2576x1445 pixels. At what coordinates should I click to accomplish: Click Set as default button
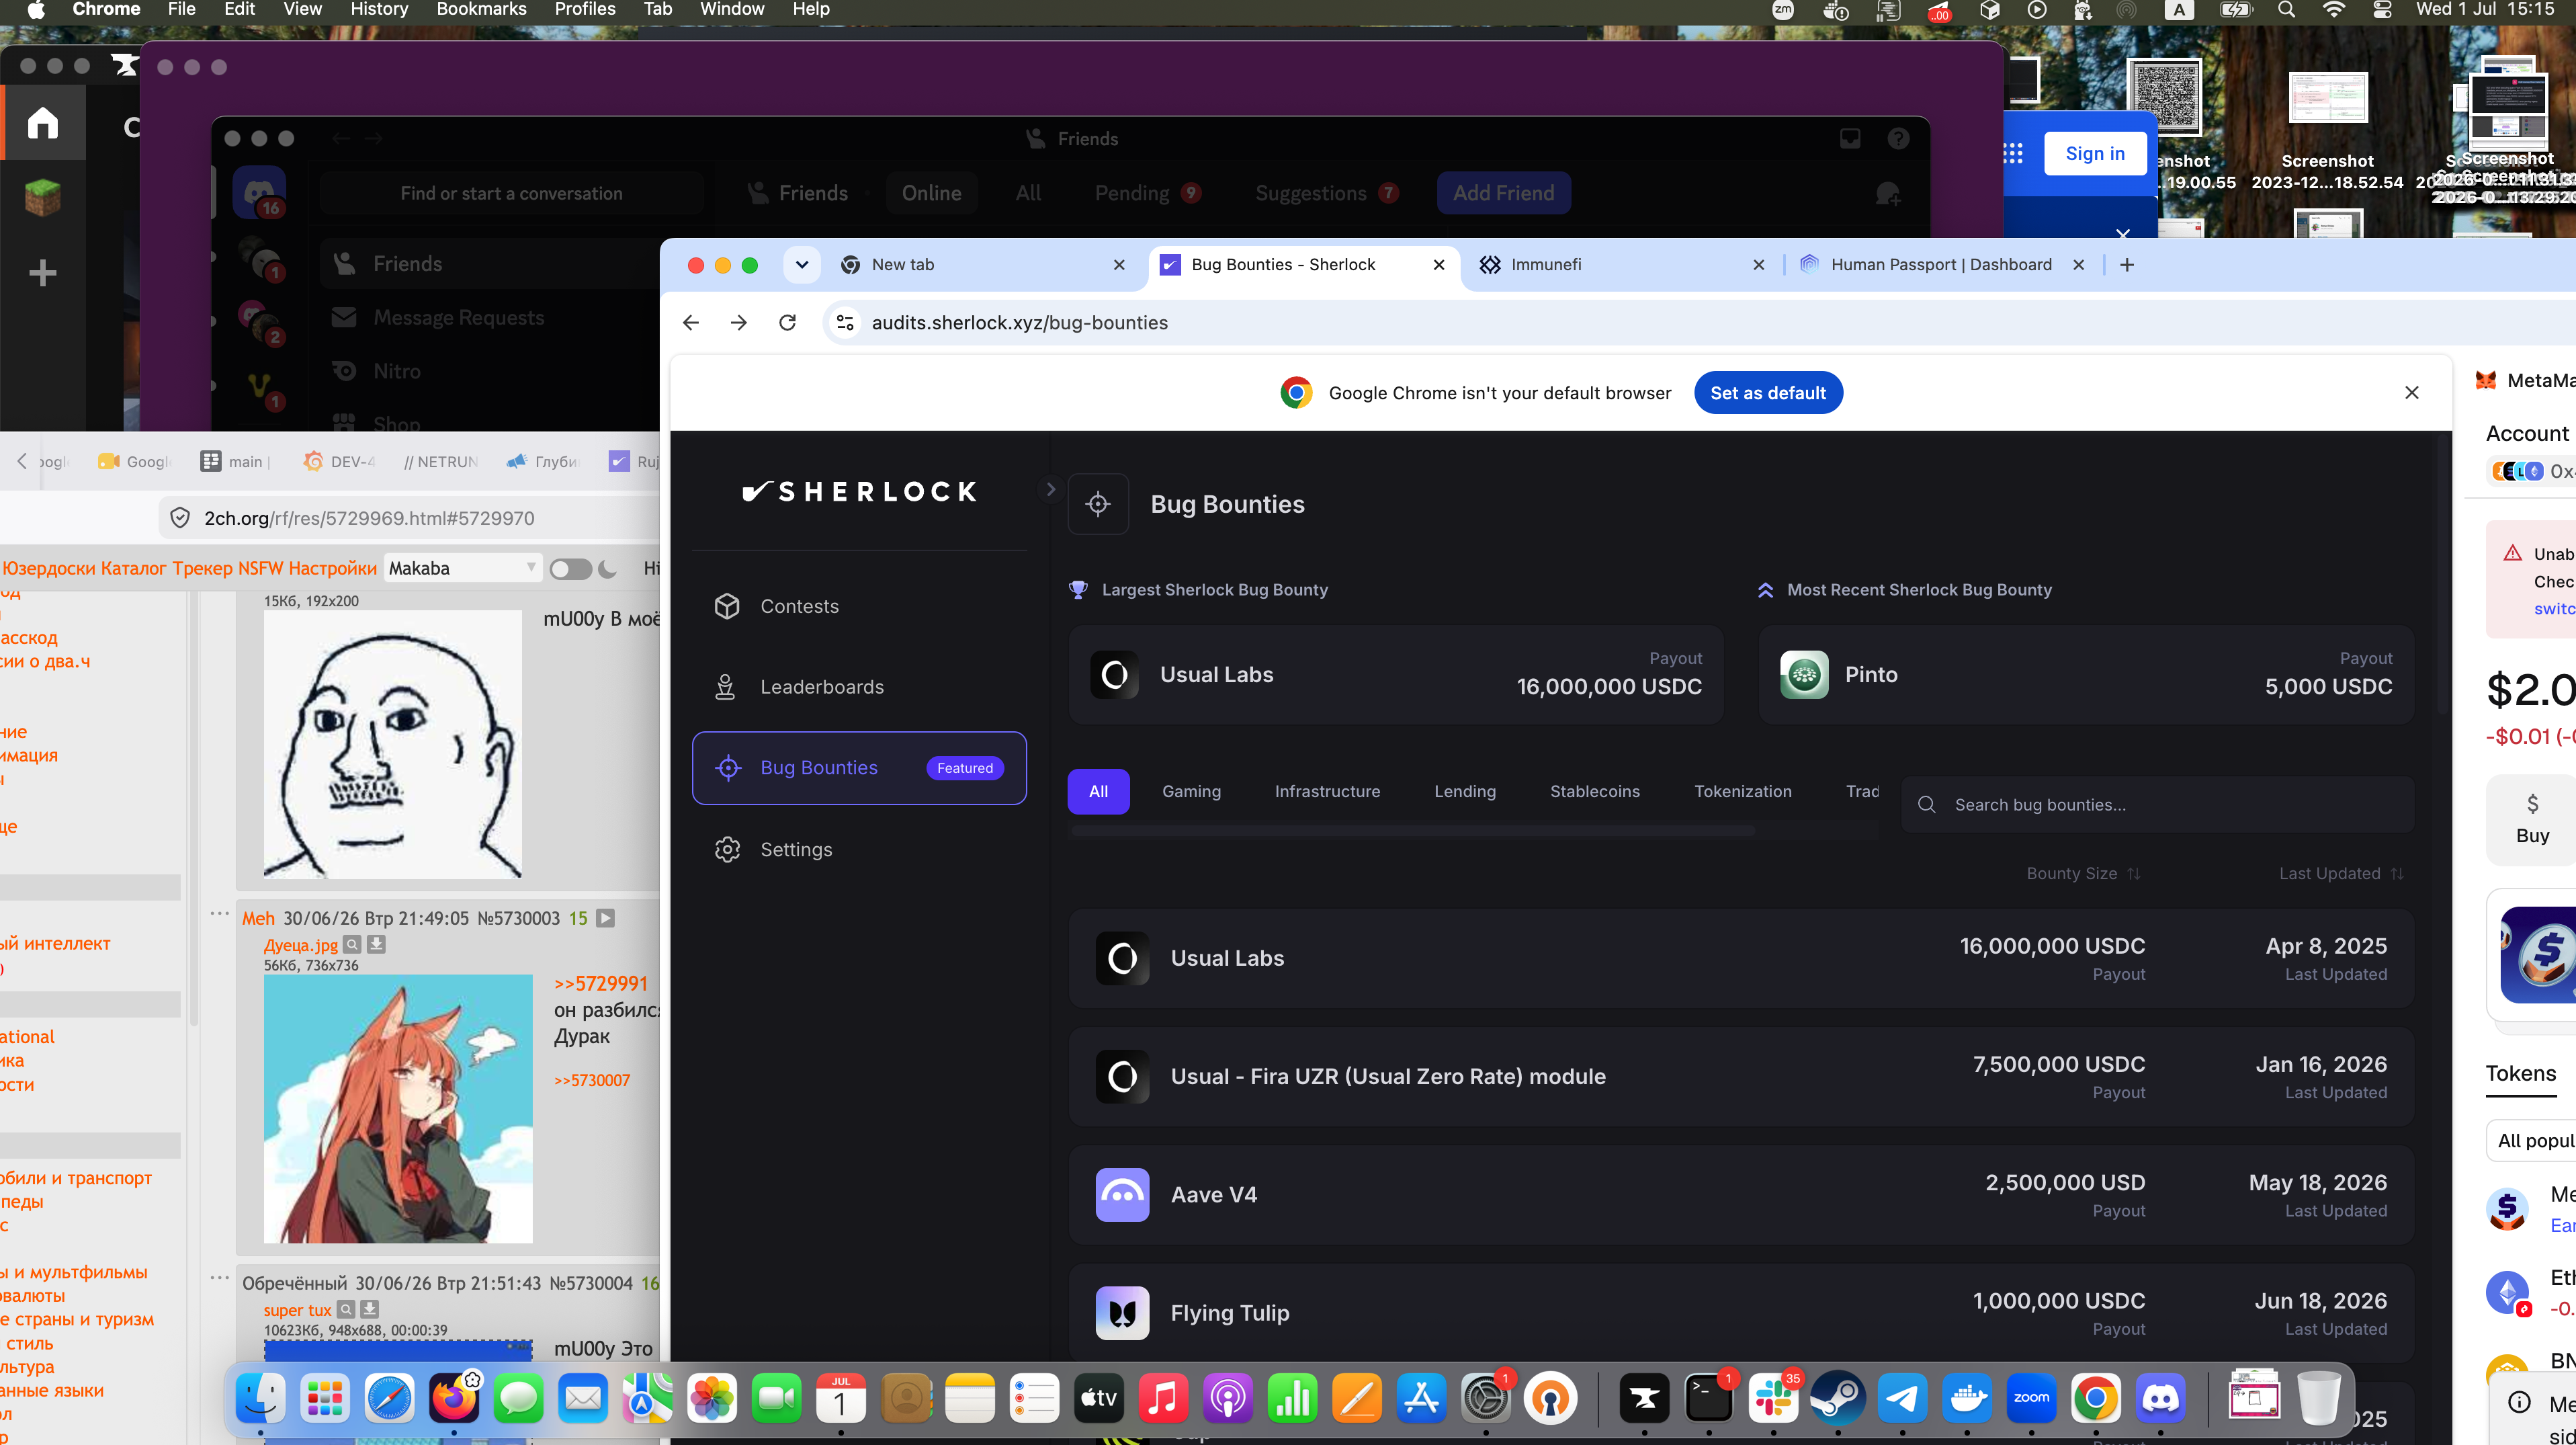(1767, 393)
